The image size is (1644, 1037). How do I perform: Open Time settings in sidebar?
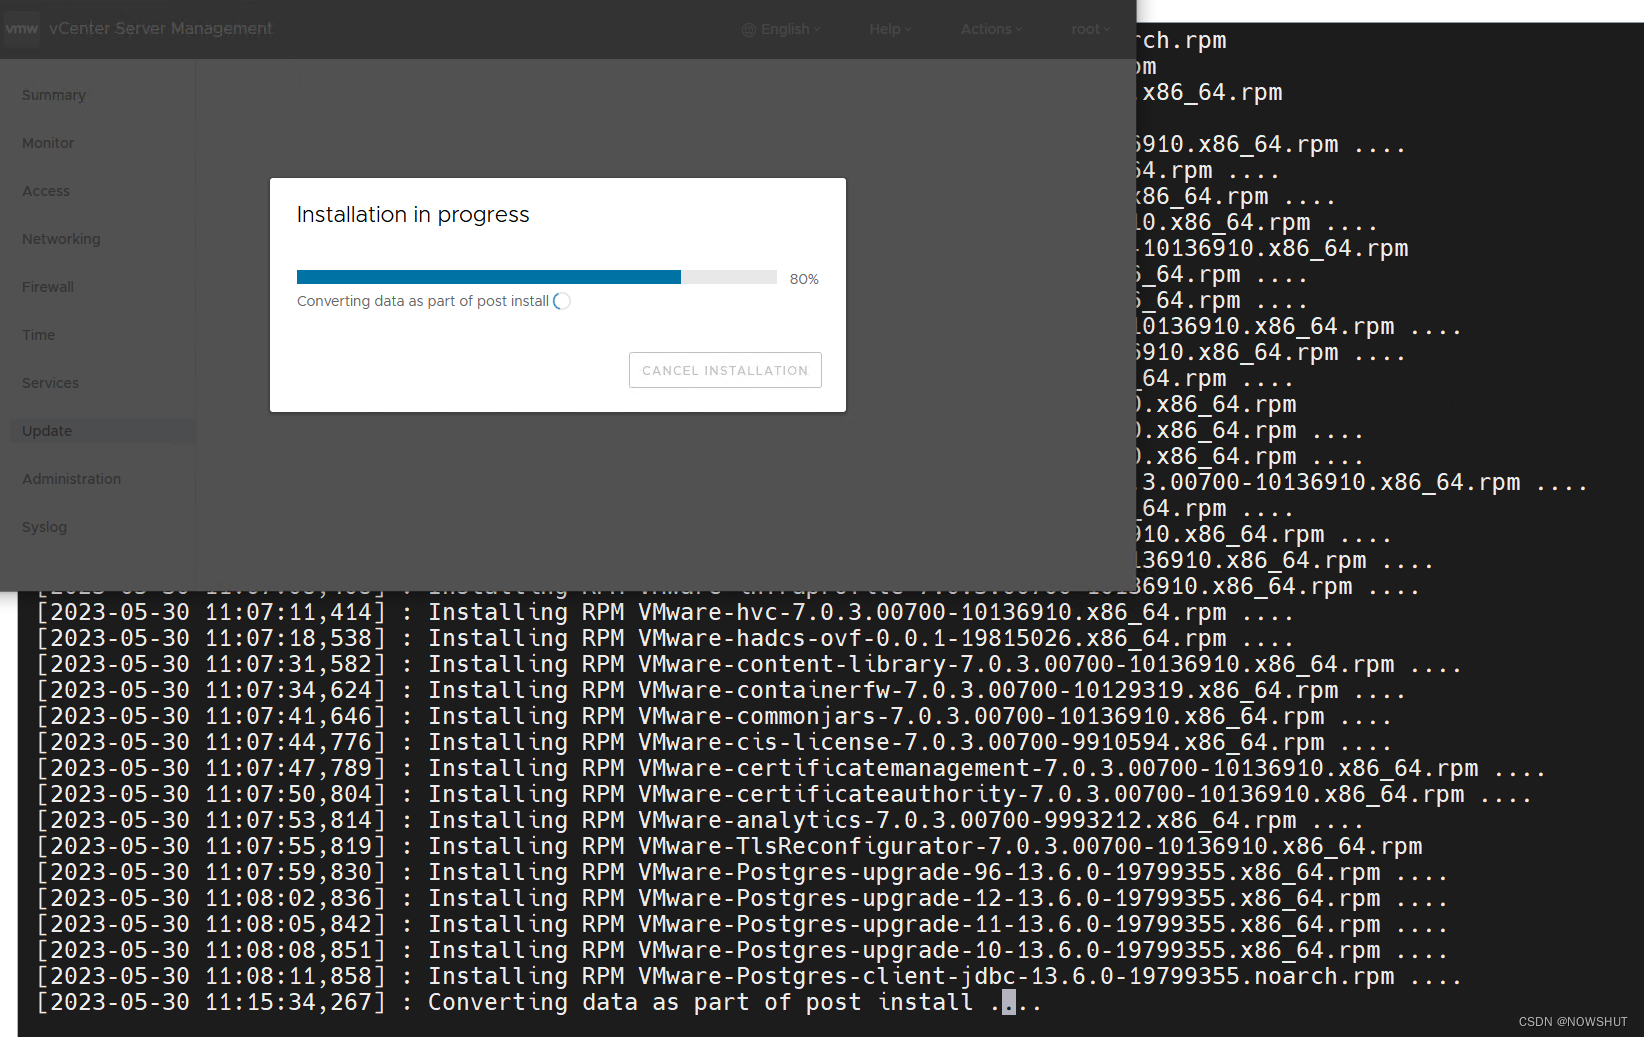(x=39, y=335)
